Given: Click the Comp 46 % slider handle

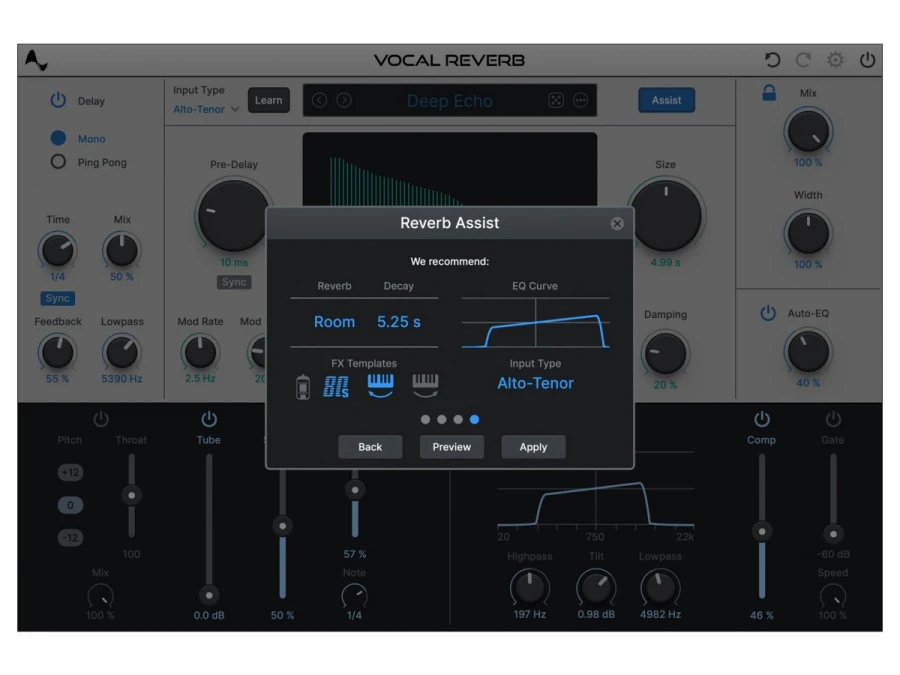Looking at the screenshot, I should coord(762,532).
